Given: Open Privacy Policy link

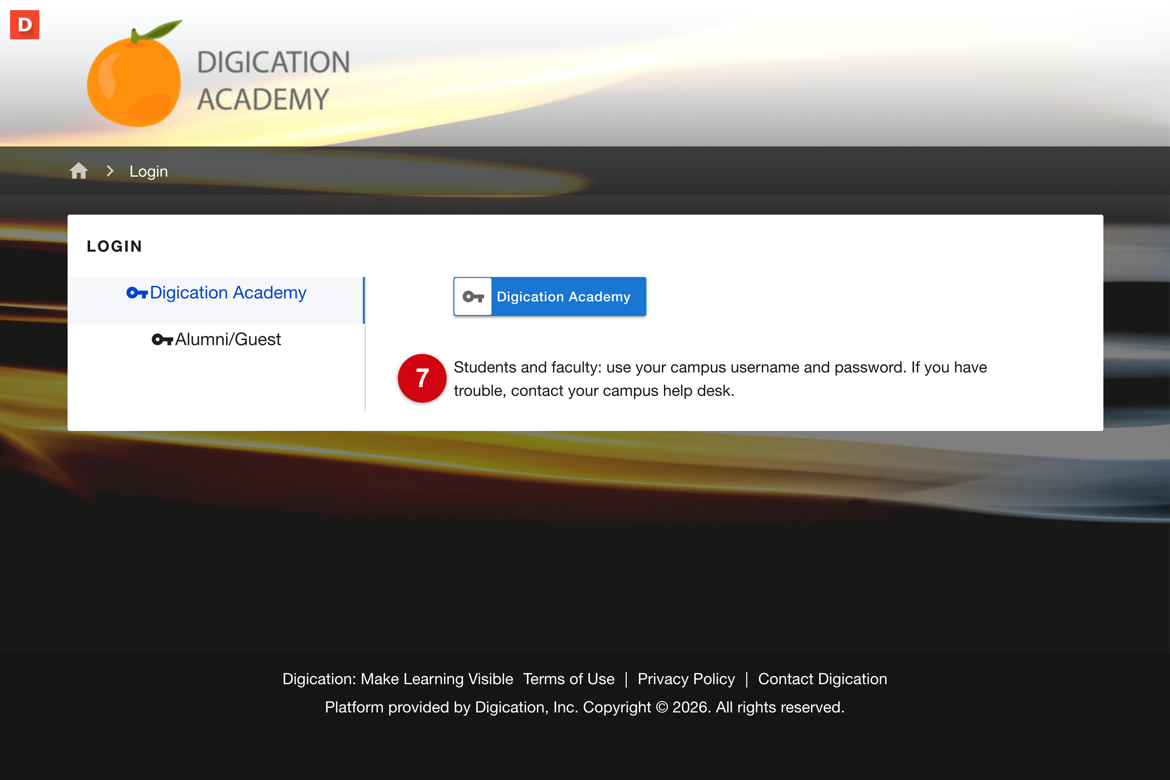Looking at the screenshot, I should [x=686, y=679].
